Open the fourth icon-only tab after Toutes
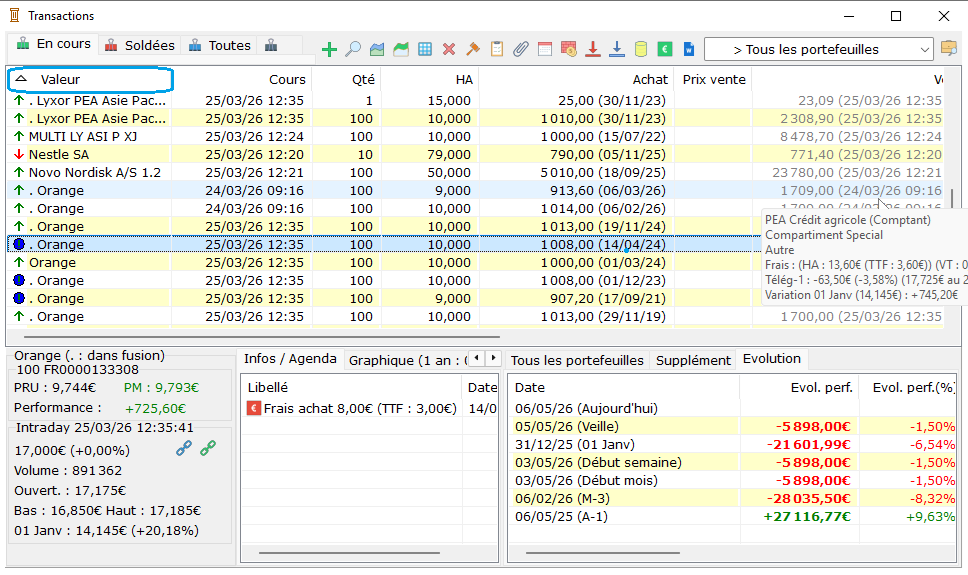Image resolution: width=968 pixels, height=575 pixels. click(x=271, y=45)
